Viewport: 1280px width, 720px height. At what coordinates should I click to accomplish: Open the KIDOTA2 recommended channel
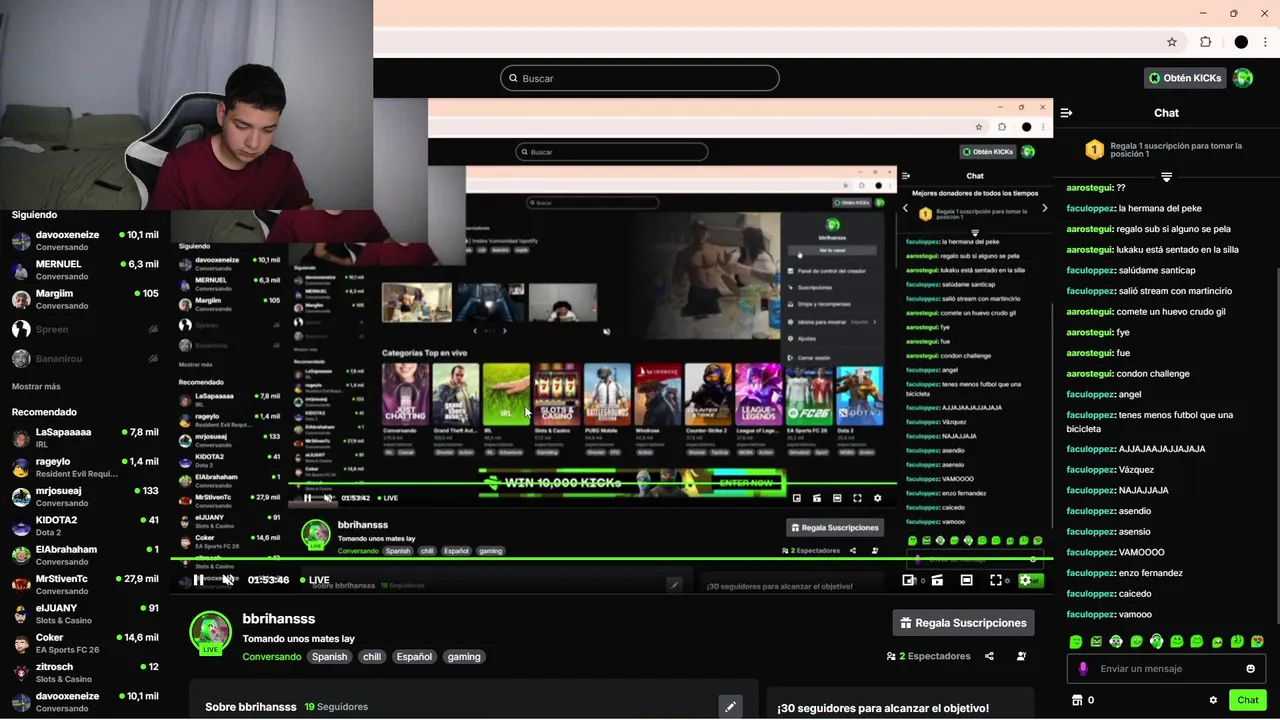click(85, 526)
